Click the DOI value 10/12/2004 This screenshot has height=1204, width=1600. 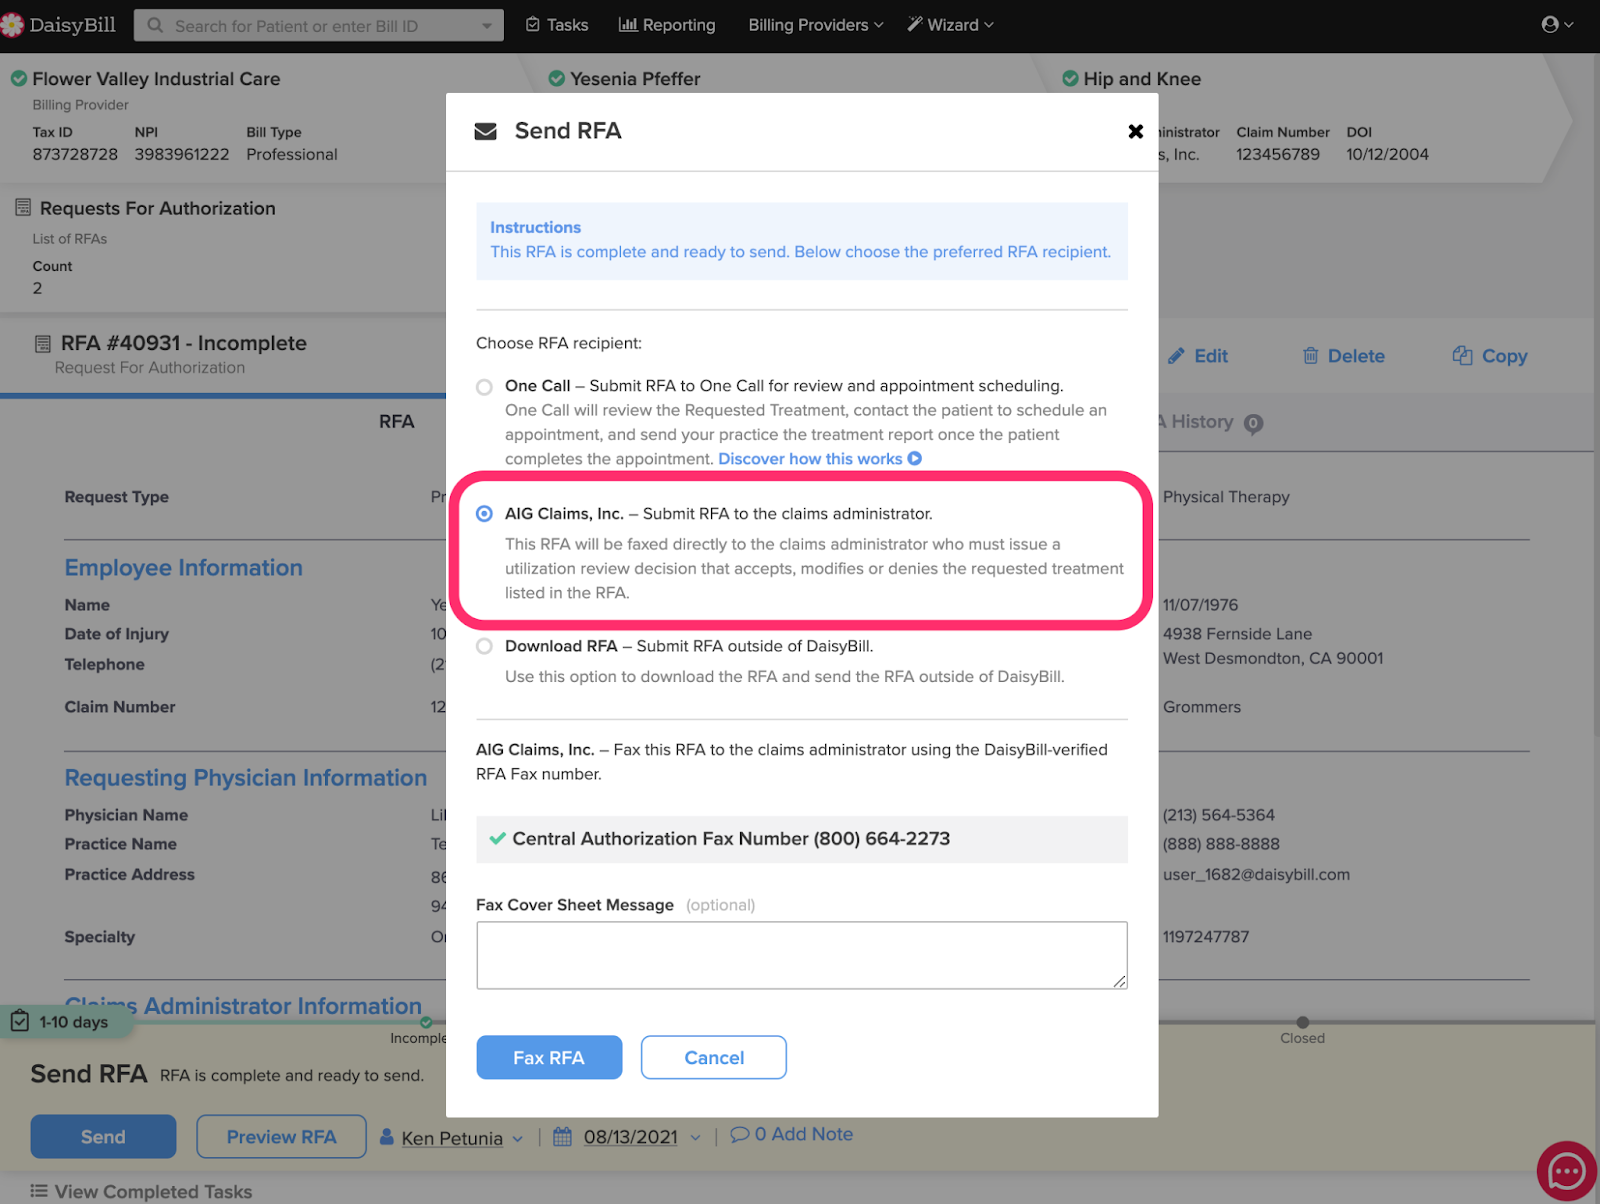point(1387,154)
